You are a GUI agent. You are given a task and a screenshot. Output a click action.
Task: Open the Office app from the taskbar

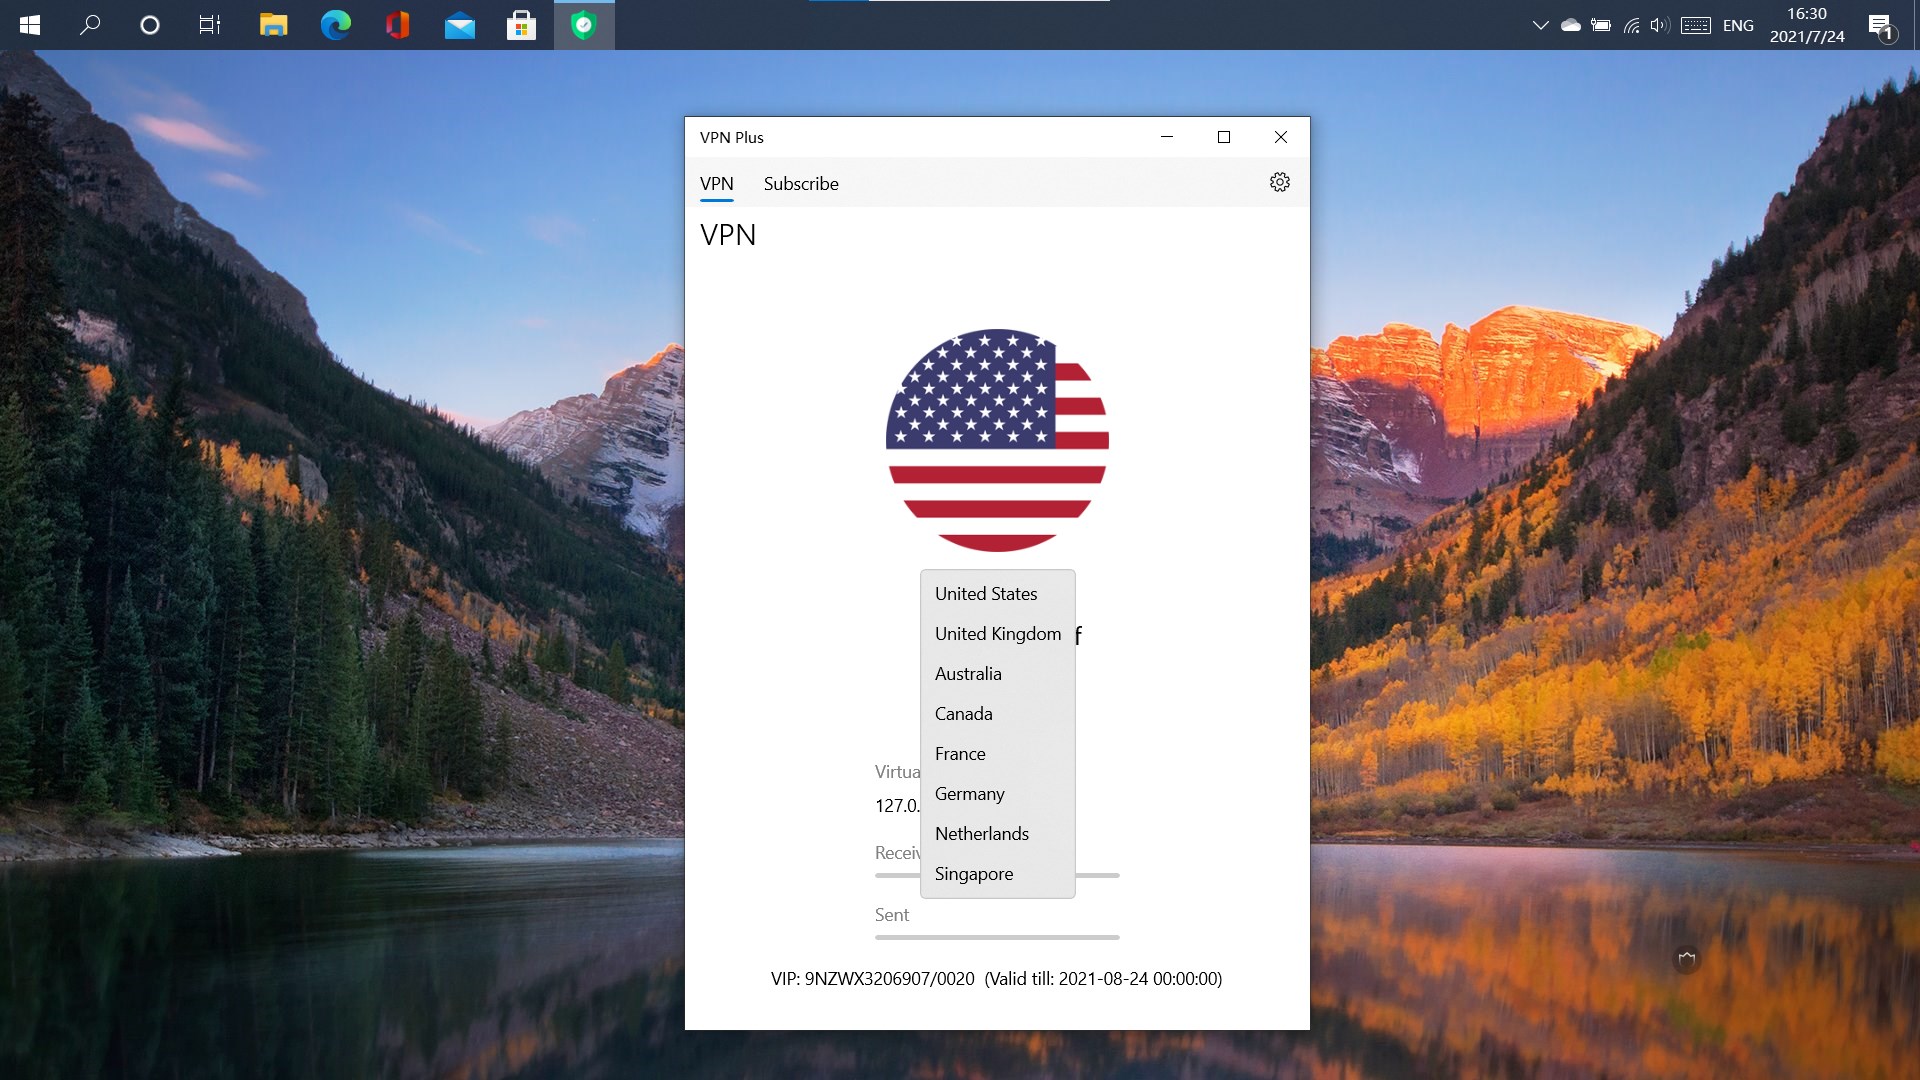click(398, 25)
